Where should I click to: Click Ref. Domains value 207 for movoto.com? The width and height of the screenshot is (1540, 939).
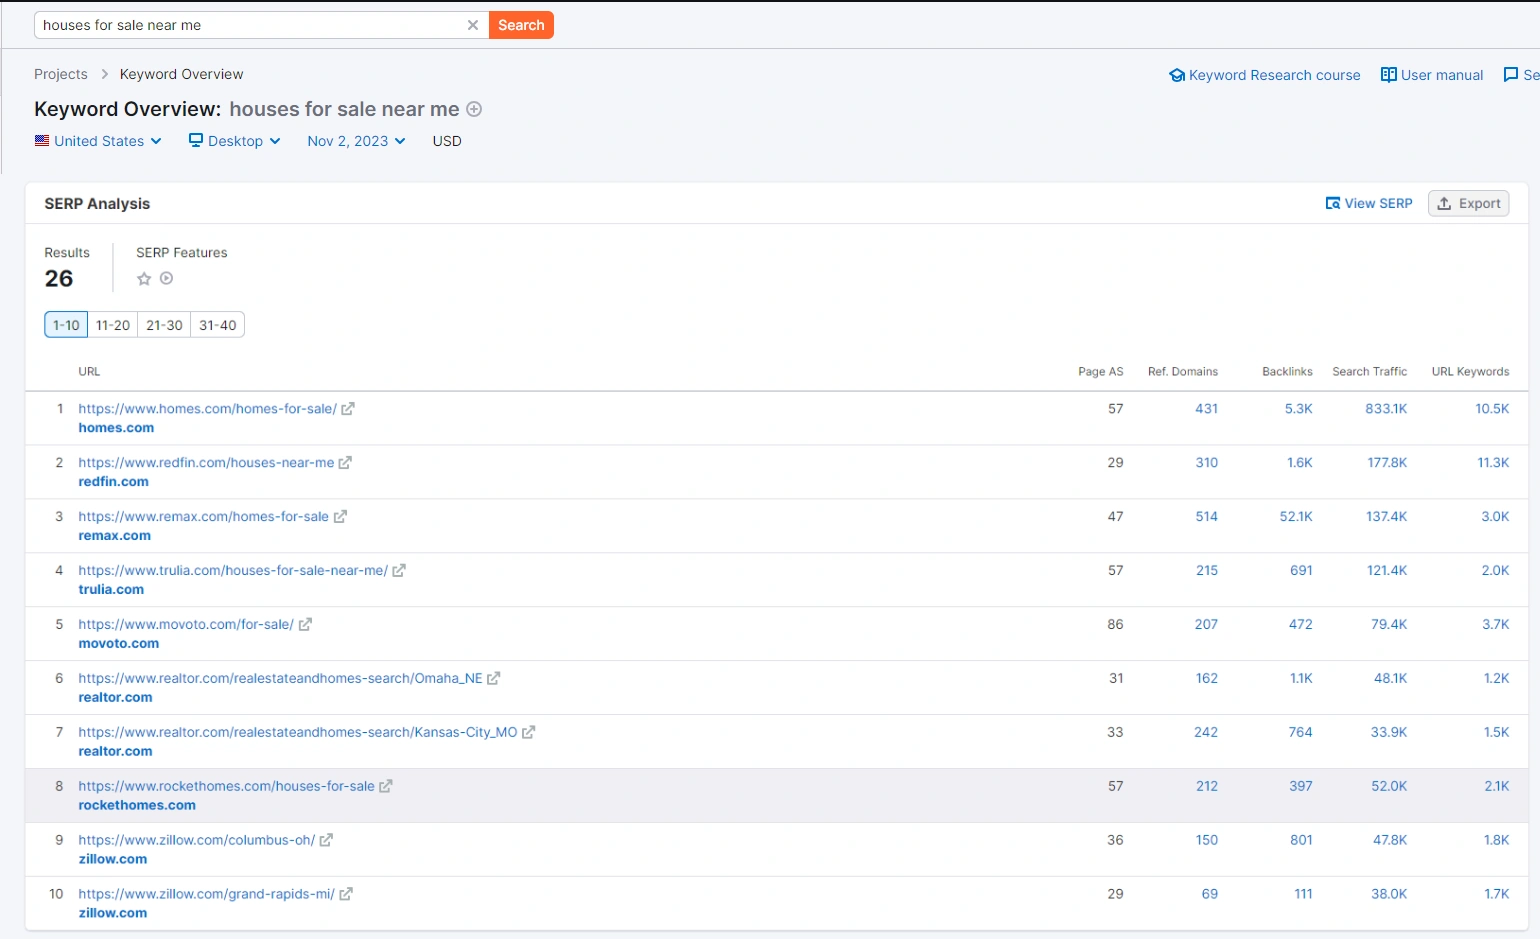[1206, 625]
